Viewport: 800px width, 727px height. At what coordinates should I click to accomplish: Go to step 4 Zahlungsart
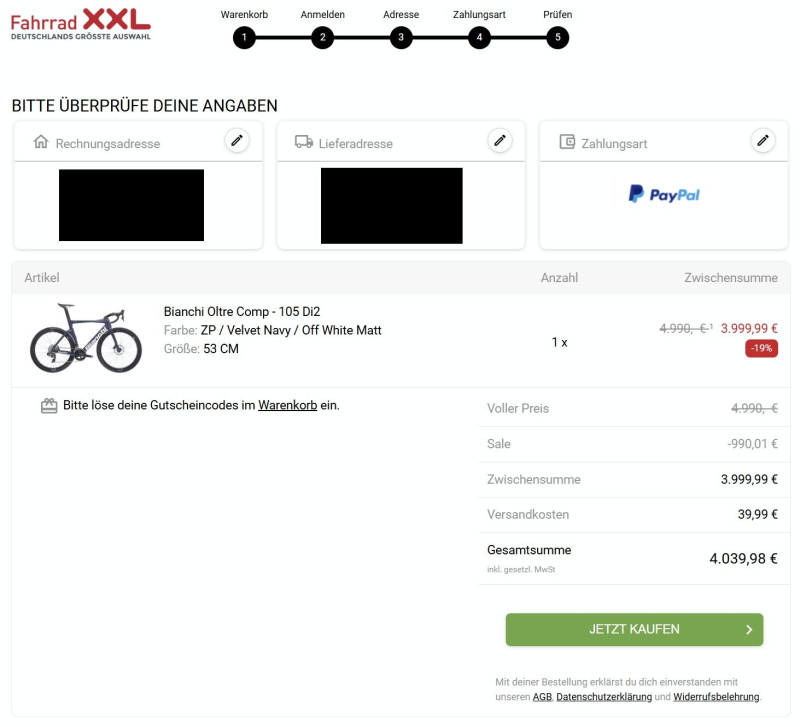click(479, 37)
